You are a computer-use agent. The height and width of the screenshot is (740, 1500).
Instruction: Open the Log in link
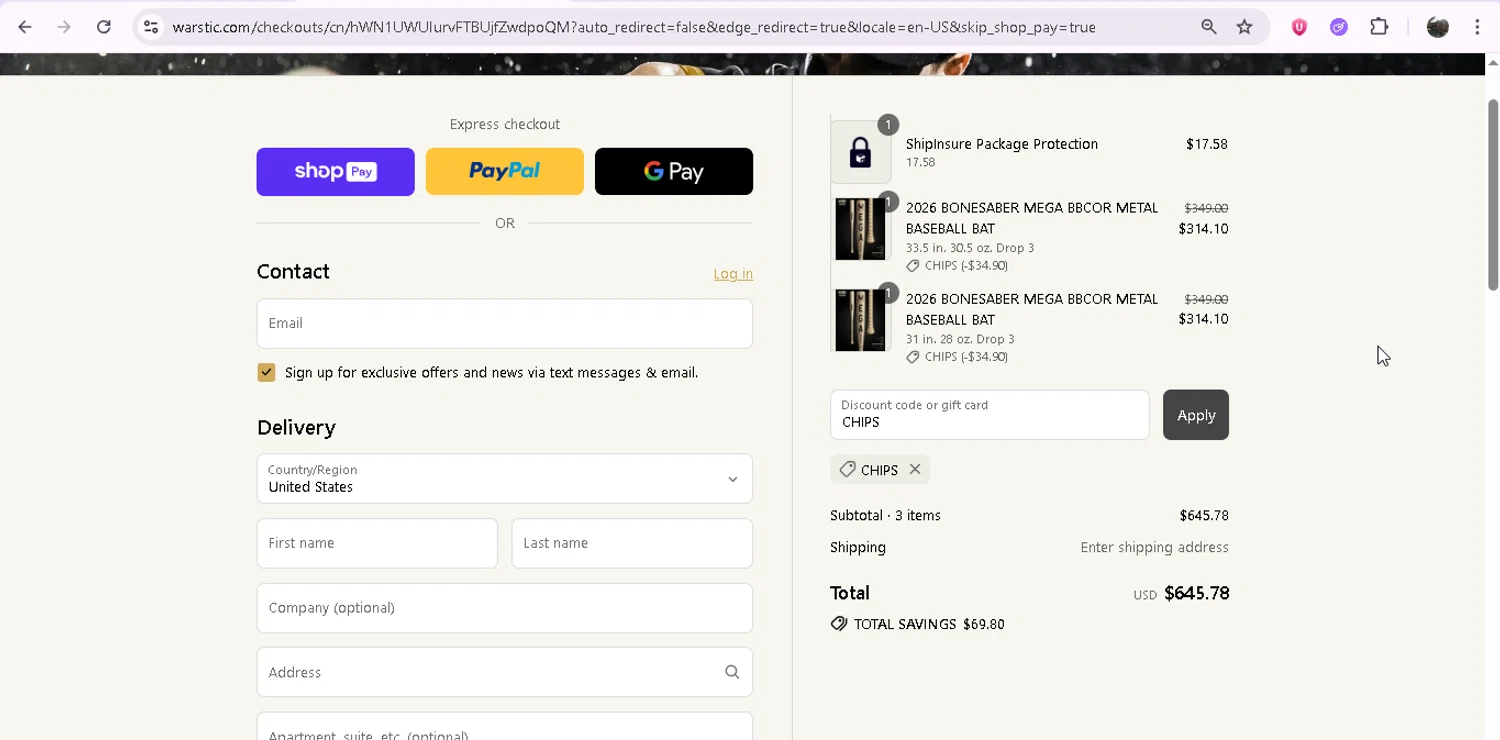point(733,274)
